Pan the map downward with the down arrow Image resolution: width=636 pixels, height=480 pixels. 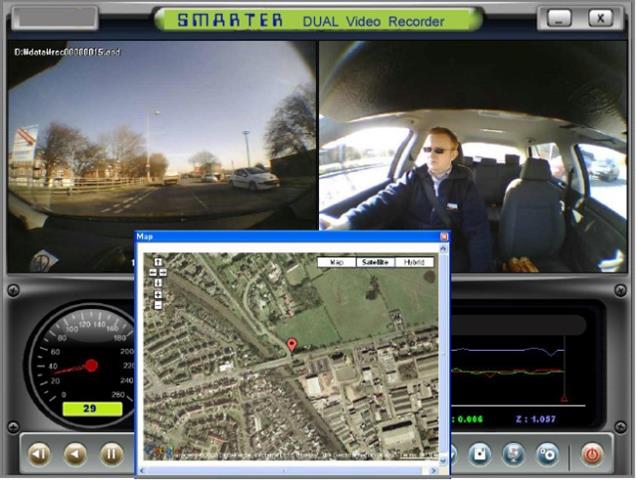pyautogui.click(x=158, y=282)
